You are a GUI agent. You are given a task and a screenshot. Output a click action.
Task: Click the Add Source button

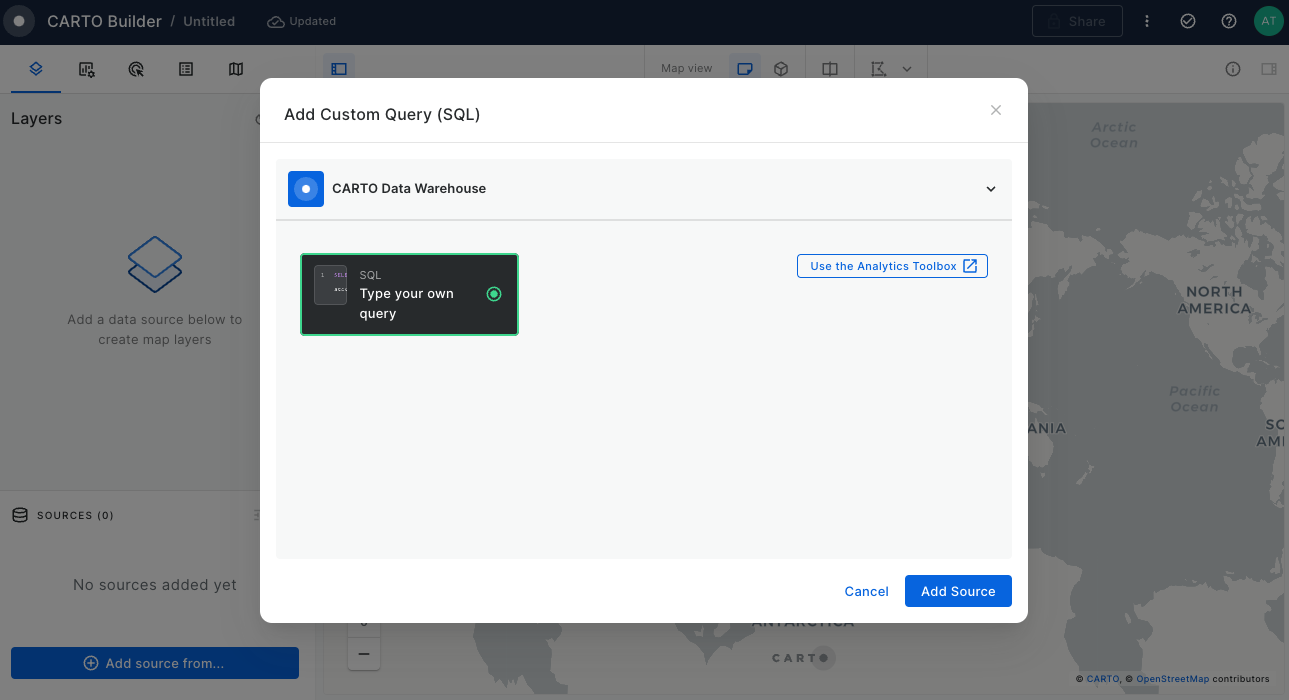click(x=957, y=591)
